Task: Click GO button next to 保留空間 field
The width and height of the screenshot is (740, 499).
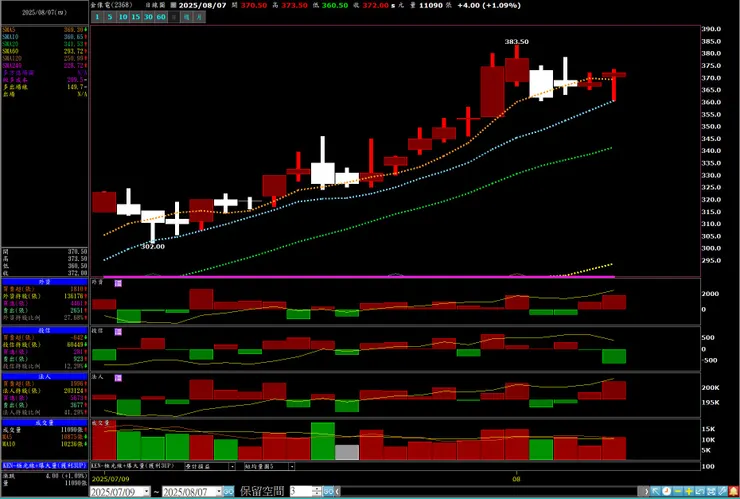Action: 328,491
